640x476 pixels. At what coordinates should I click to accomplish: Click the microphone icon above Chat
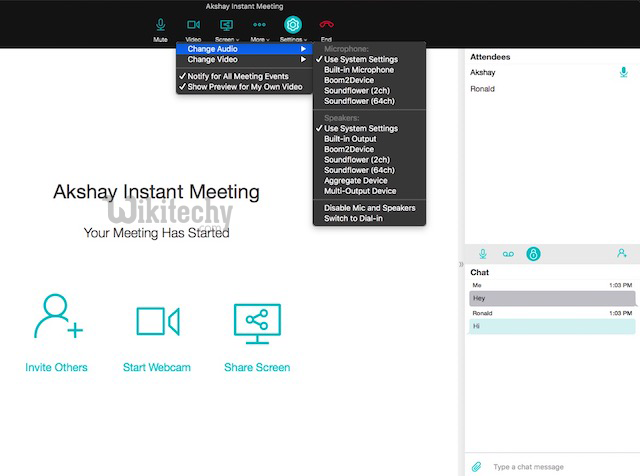483,254
